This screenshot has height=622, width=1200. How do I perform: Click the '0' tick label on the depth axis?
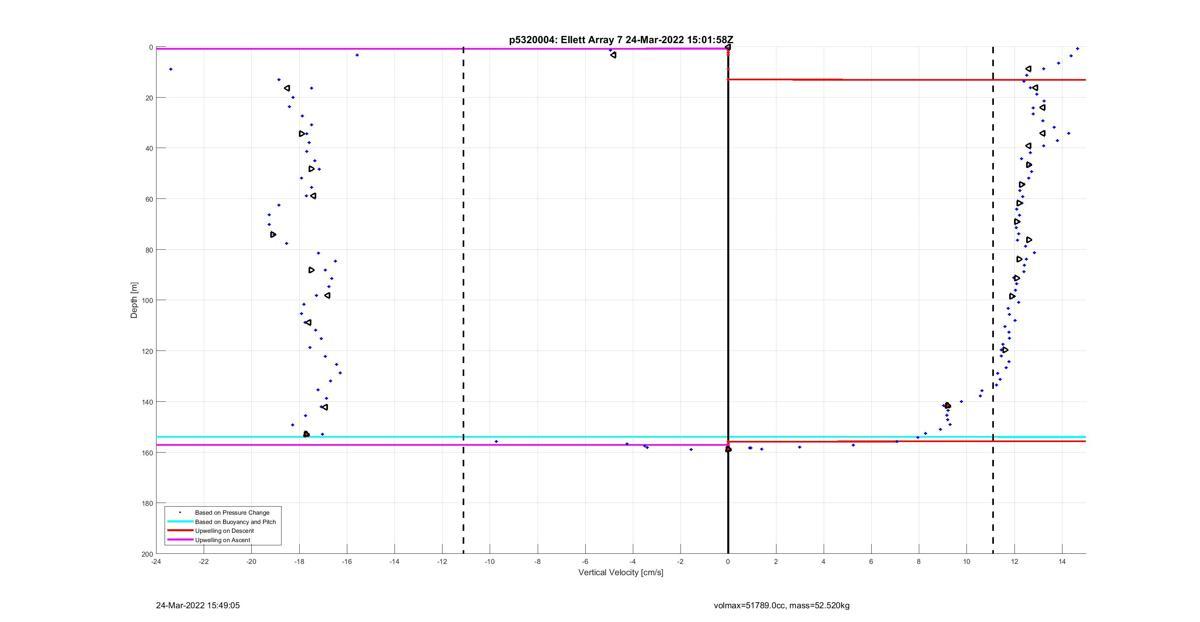[150, 47]
